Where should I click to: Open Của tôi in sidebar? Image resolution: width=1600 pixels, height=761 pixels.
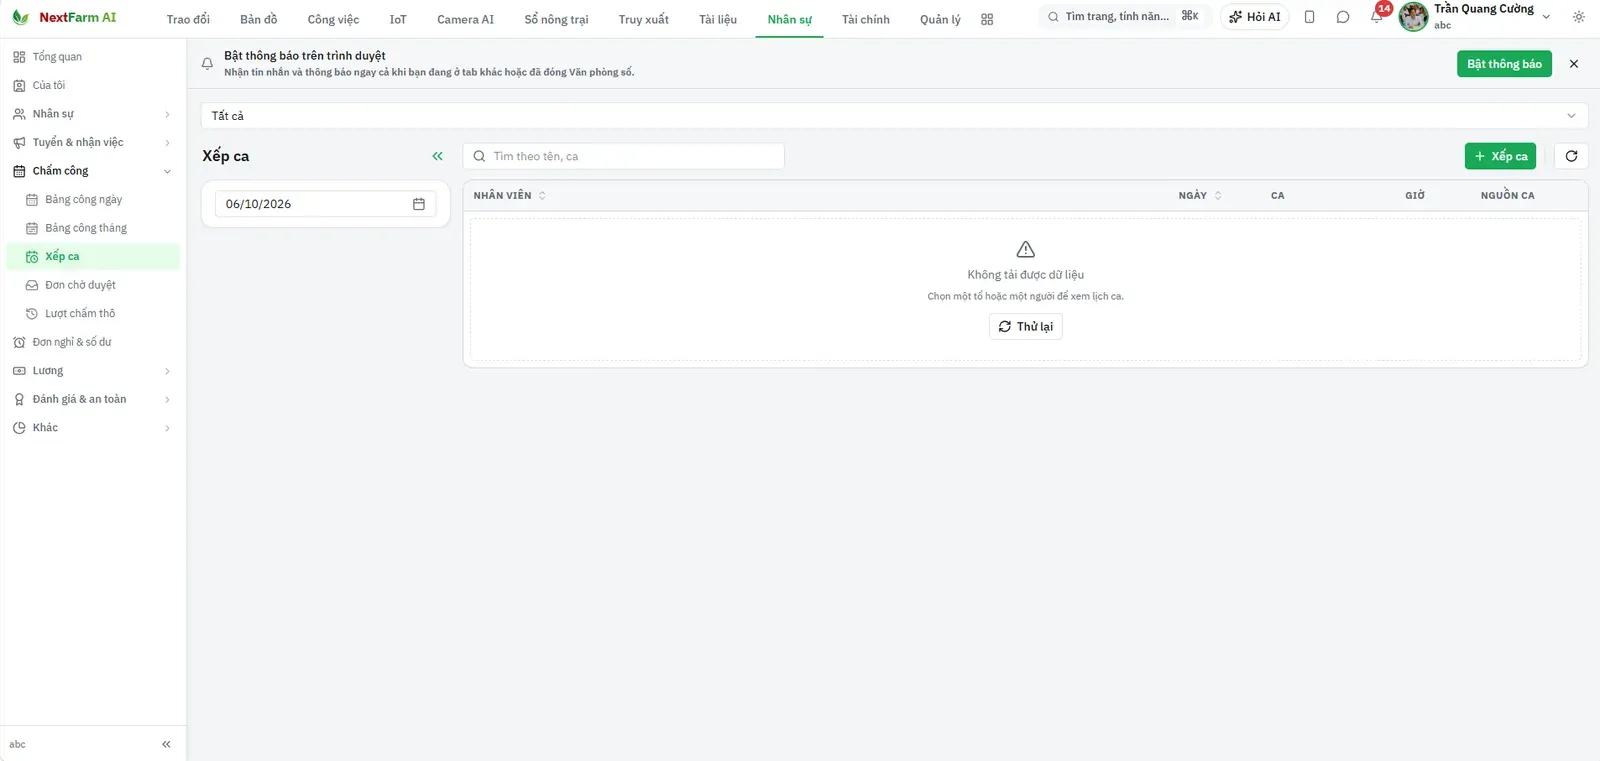[x=93, y=85]
